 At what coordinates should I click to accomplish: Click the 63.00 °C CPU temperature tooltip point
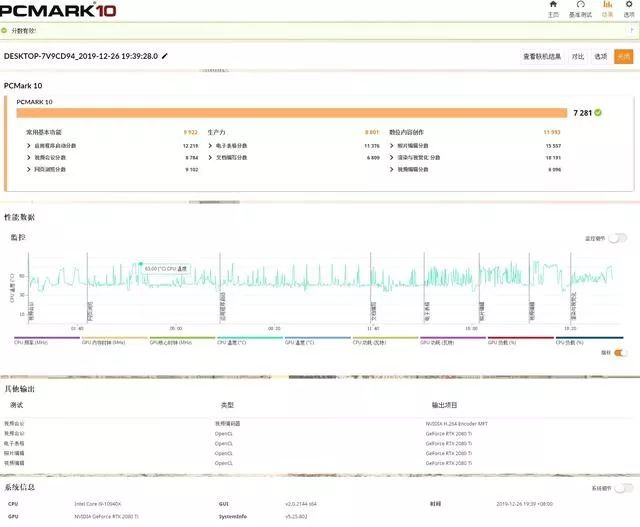pos(141,264)
